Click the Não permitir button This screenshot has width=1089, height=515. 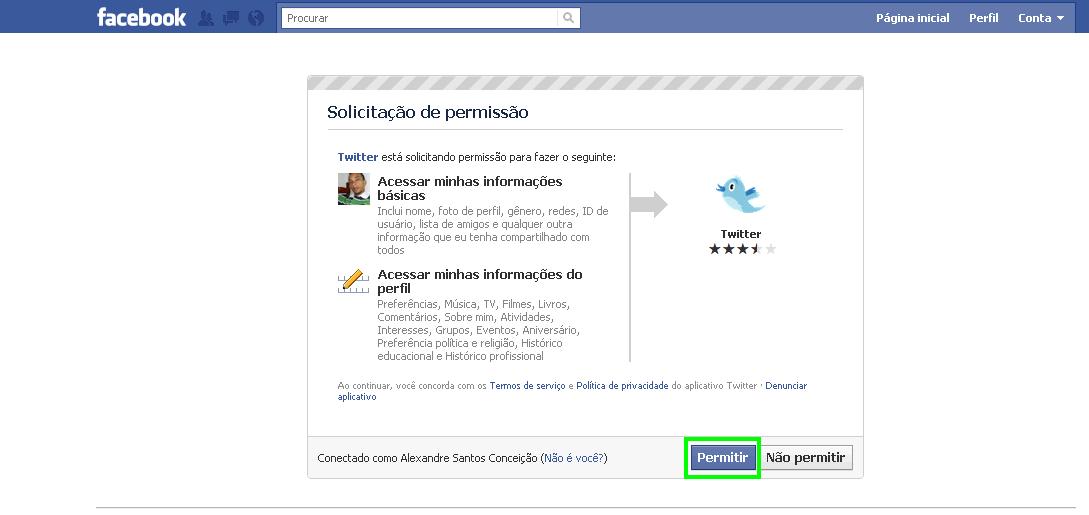point(806,457)
